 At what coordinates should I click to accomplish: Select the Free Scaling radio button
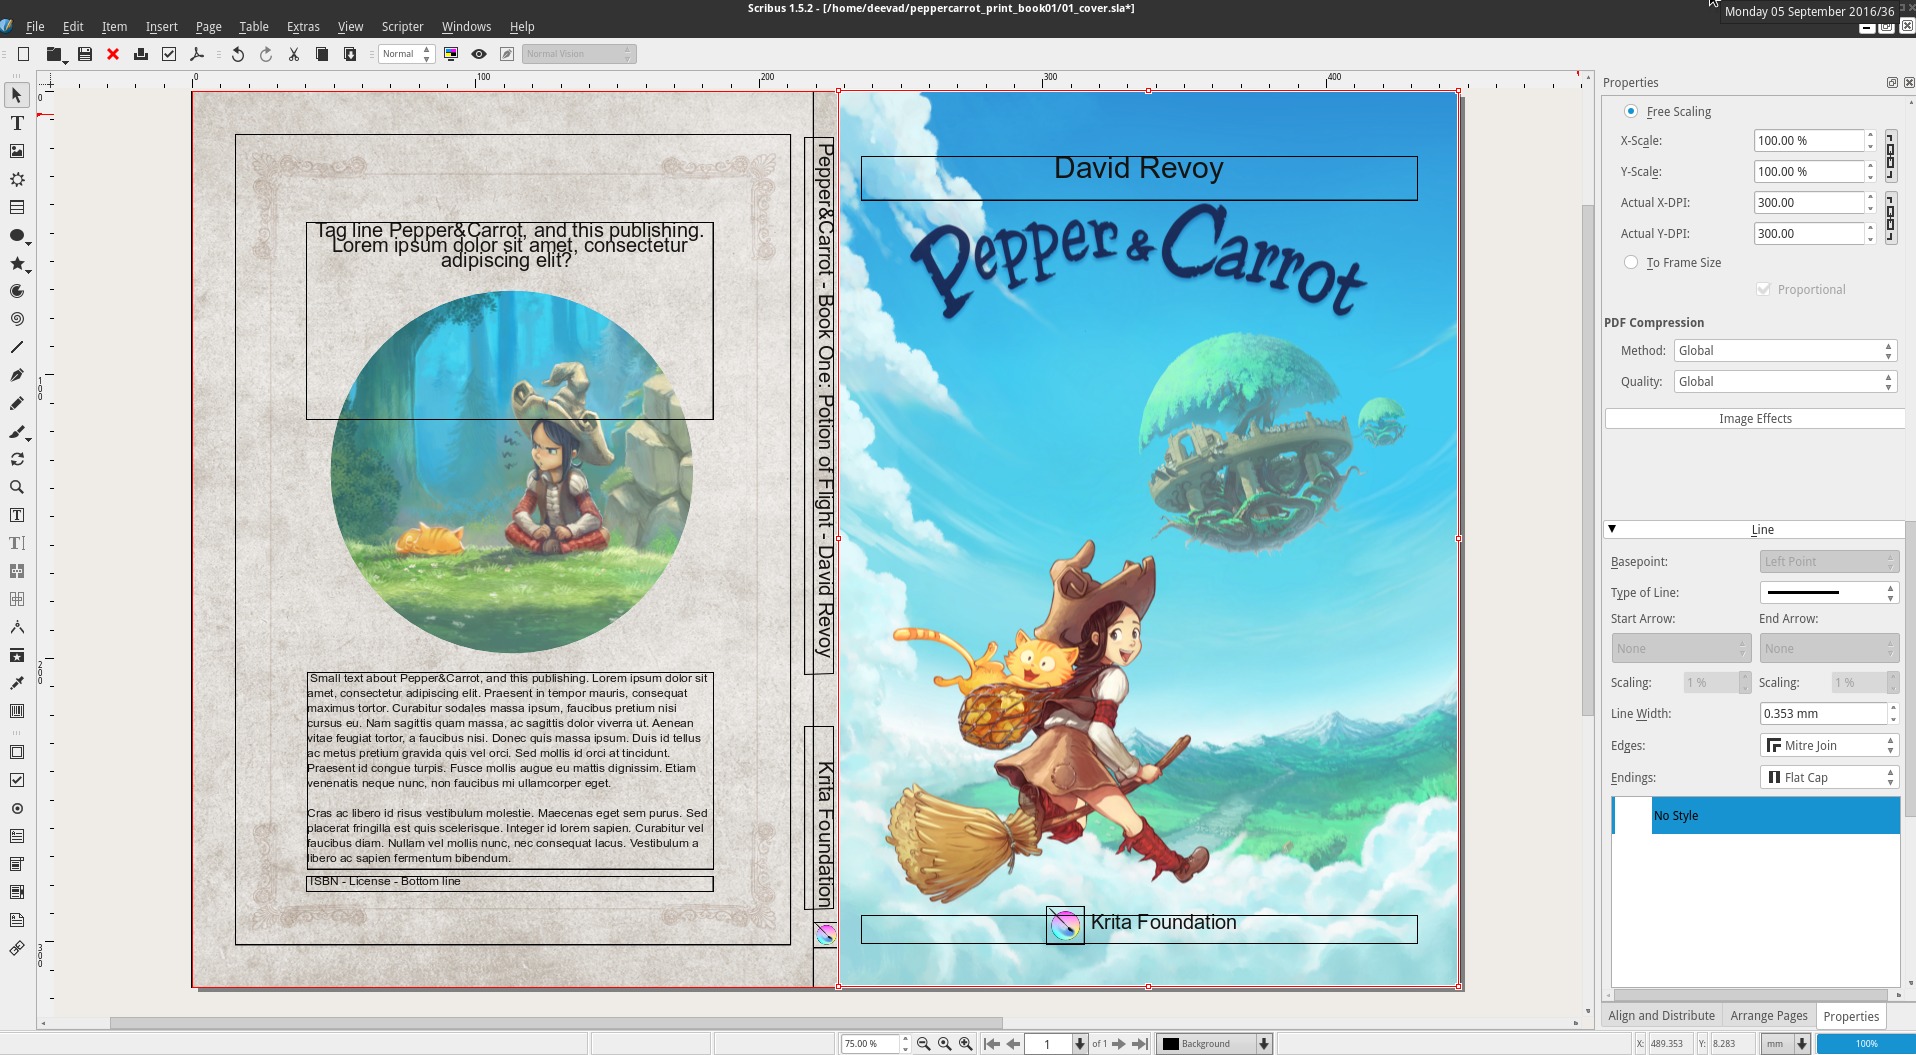1631,111
